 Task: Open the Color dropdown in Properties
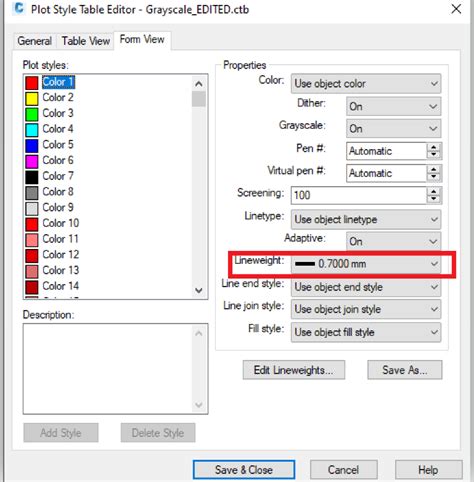point(366,84)
